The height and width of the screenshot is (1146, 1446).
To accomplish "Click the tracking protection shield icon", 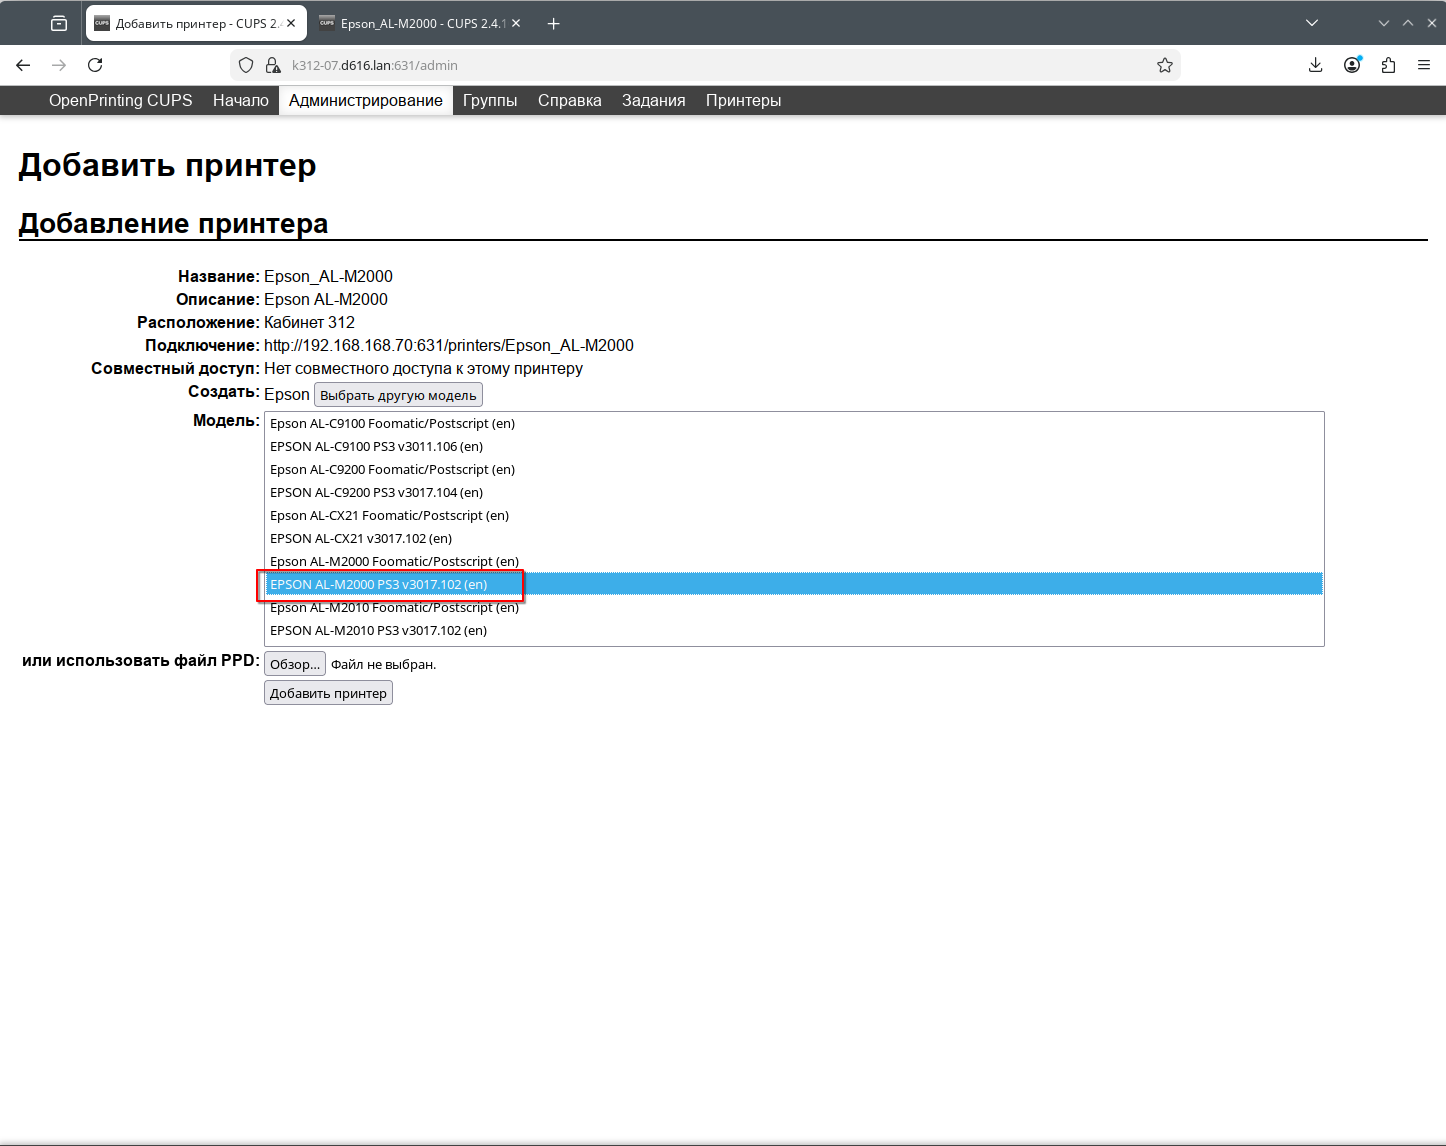I will [246, 65].
